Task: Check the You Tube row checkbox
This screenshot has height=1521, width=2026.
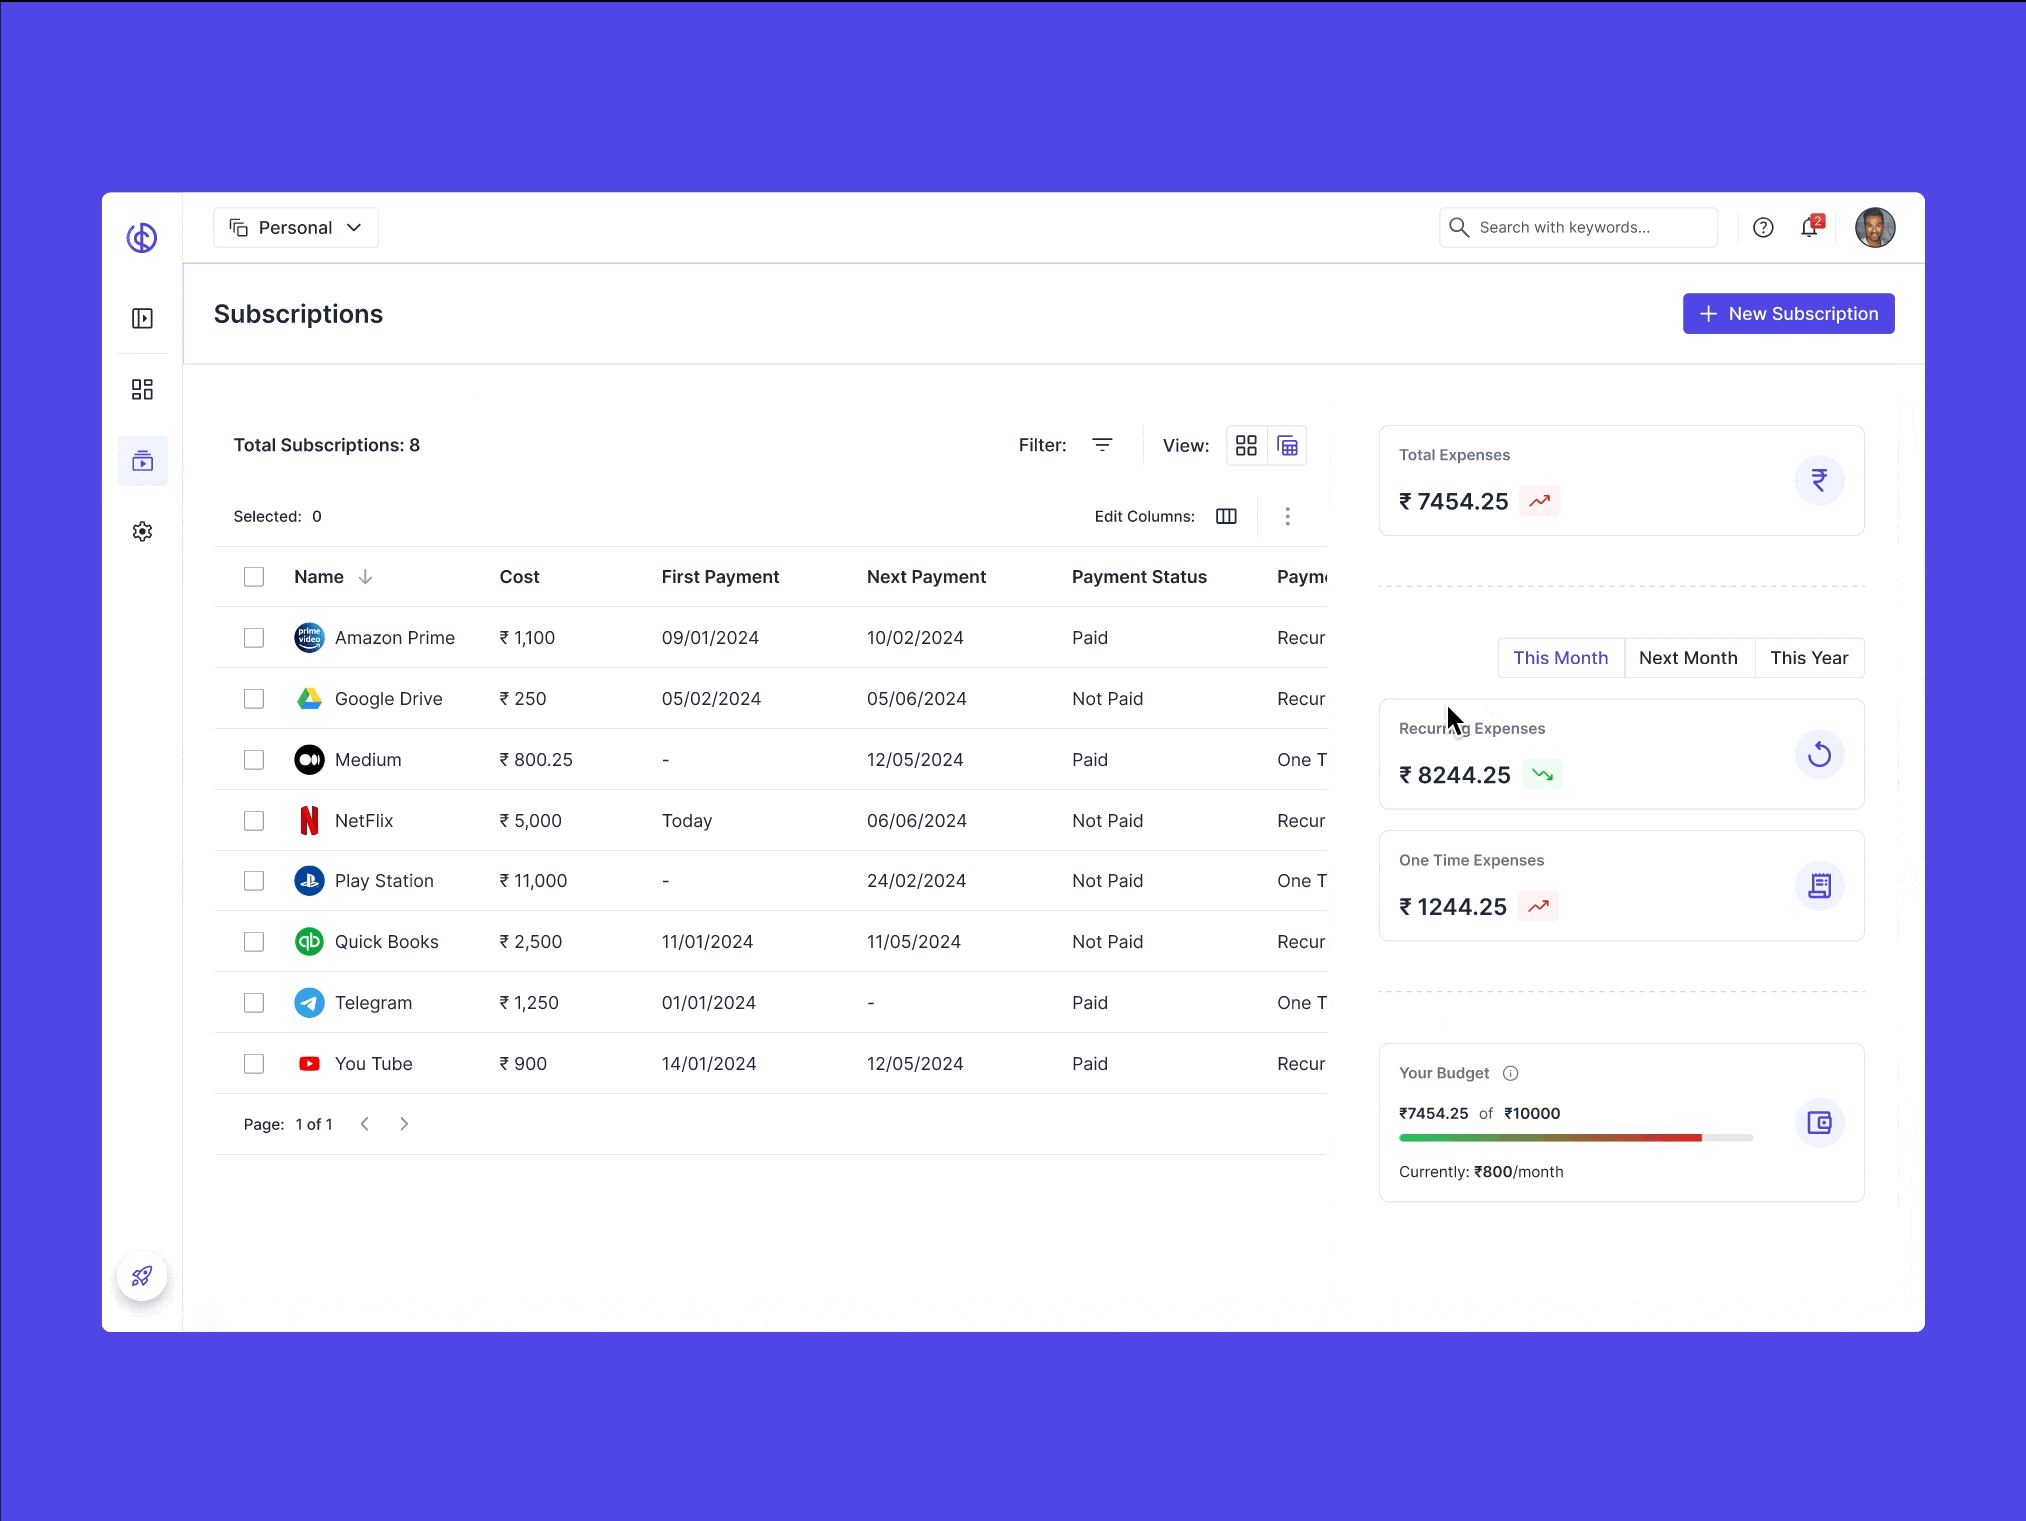Action: 254,1064
